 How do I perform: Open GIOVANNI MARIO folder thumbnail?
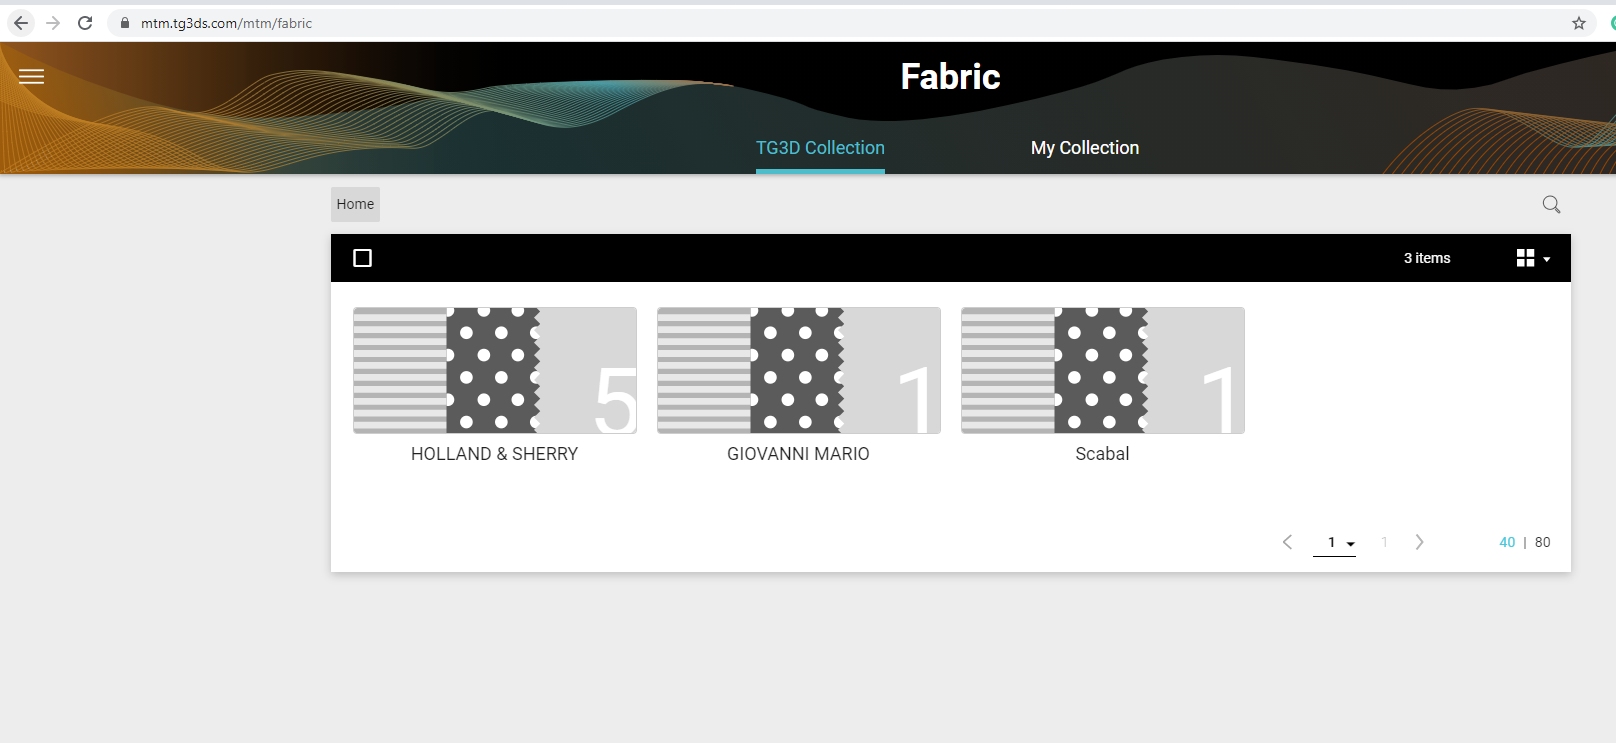coord(799,370)
